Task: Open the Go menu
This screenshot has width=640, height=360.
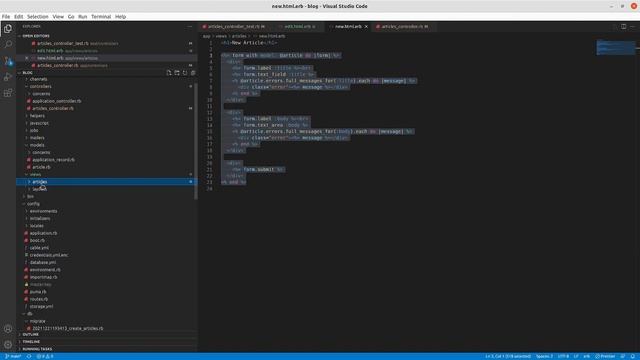Action: coord(71,17)
